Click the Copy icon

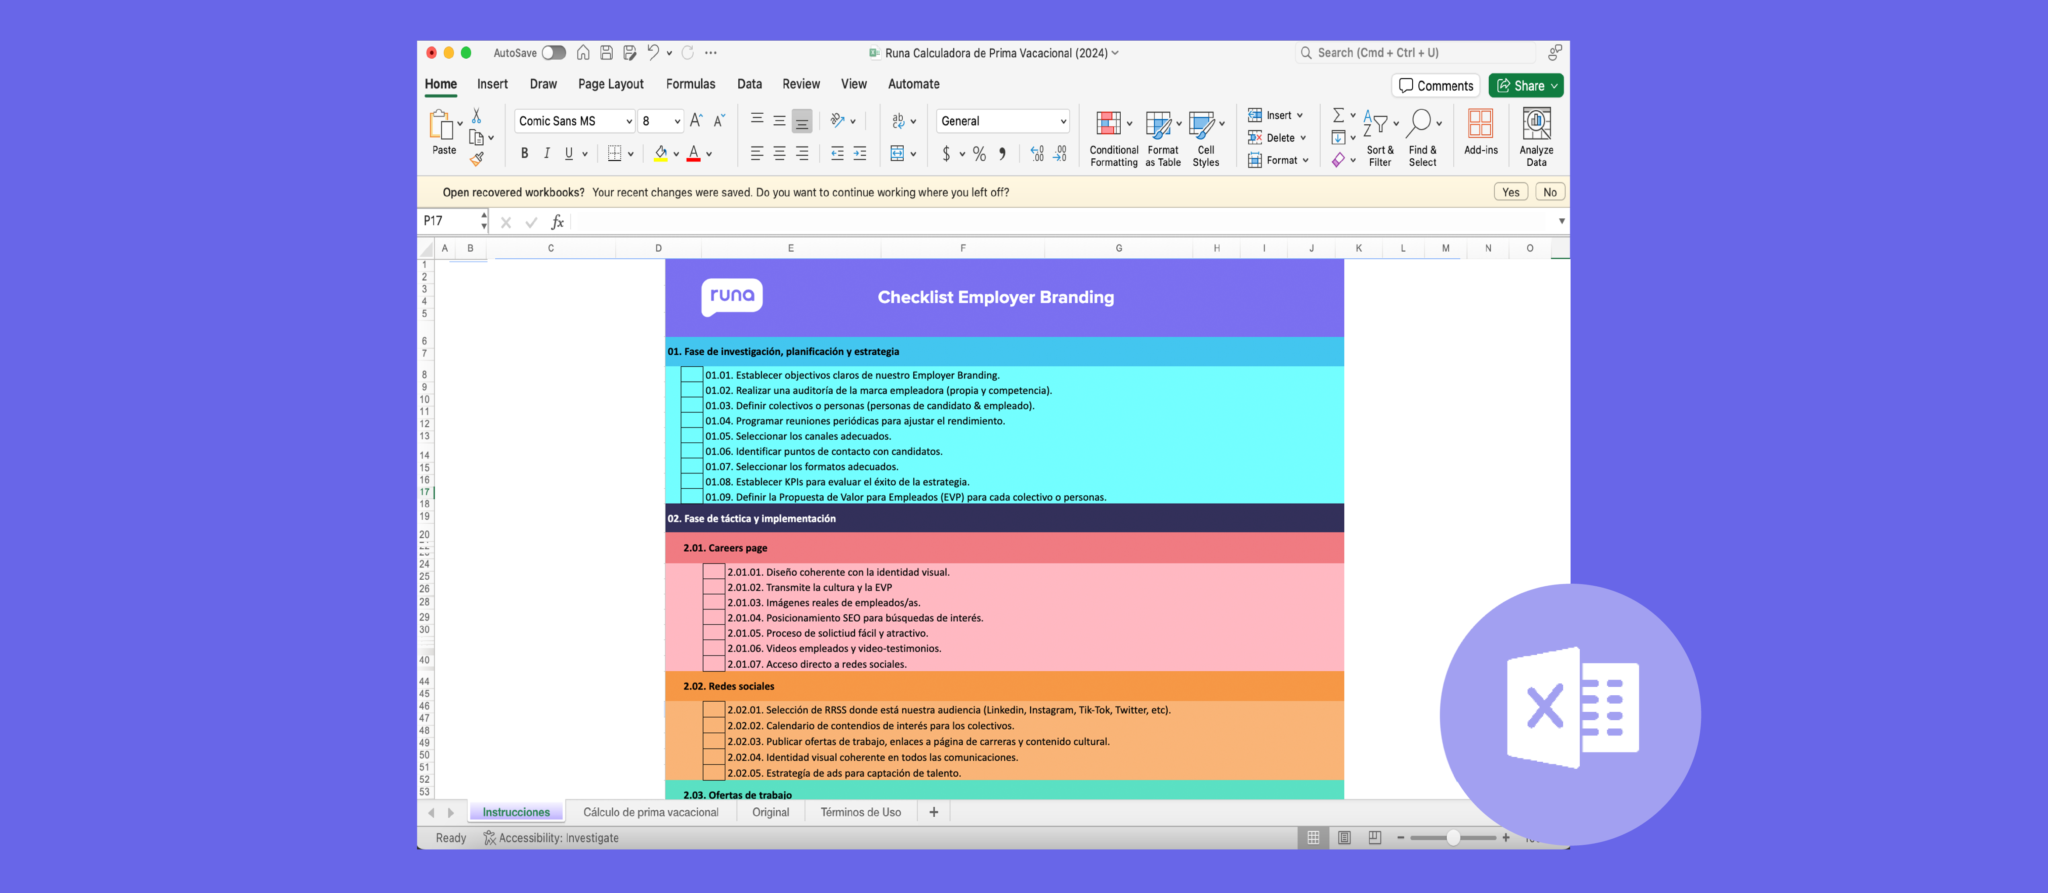tap(477, 138)
